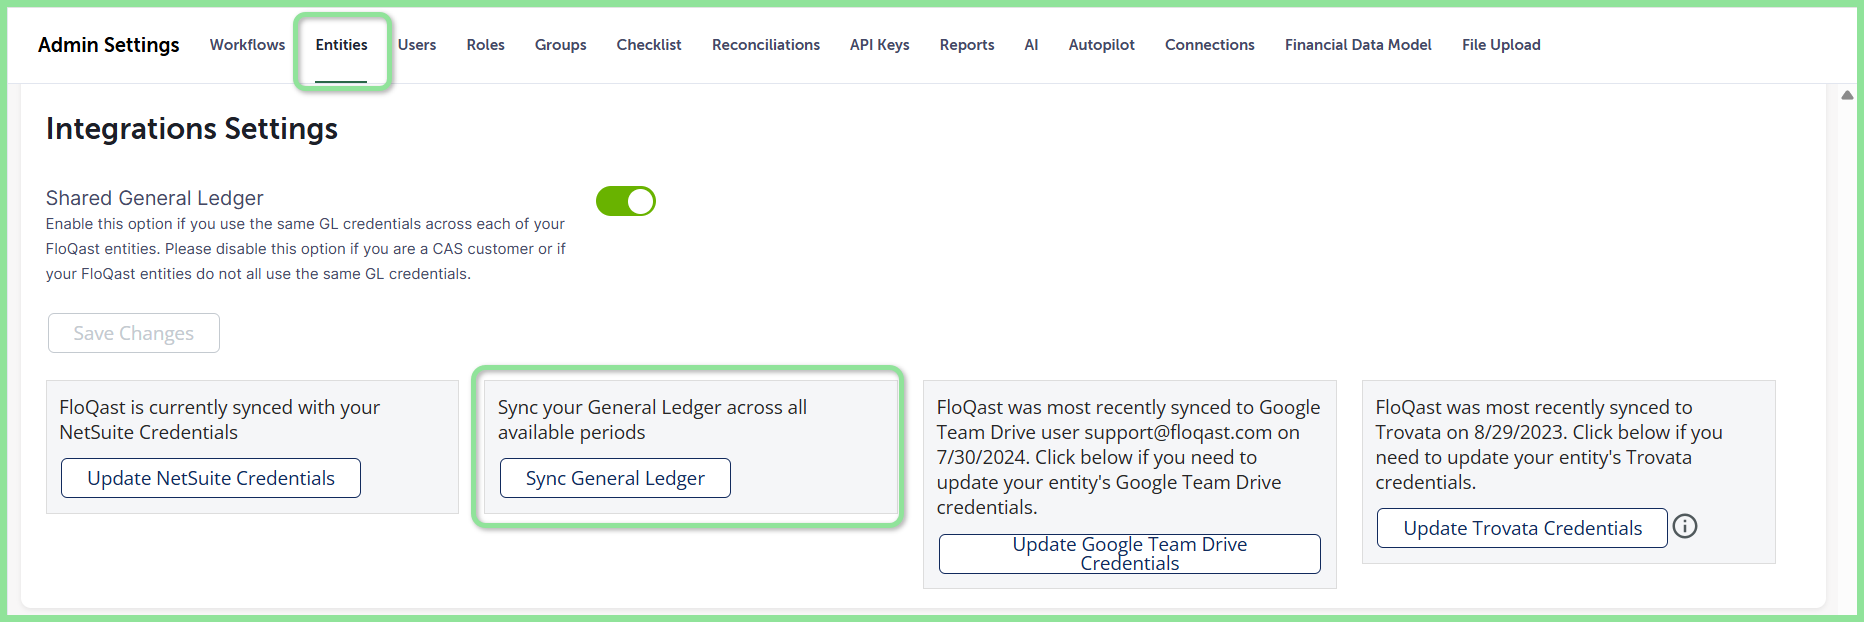
Task: Go to the Roles tab
Action: pyautogui.click(x=485, y=45)
